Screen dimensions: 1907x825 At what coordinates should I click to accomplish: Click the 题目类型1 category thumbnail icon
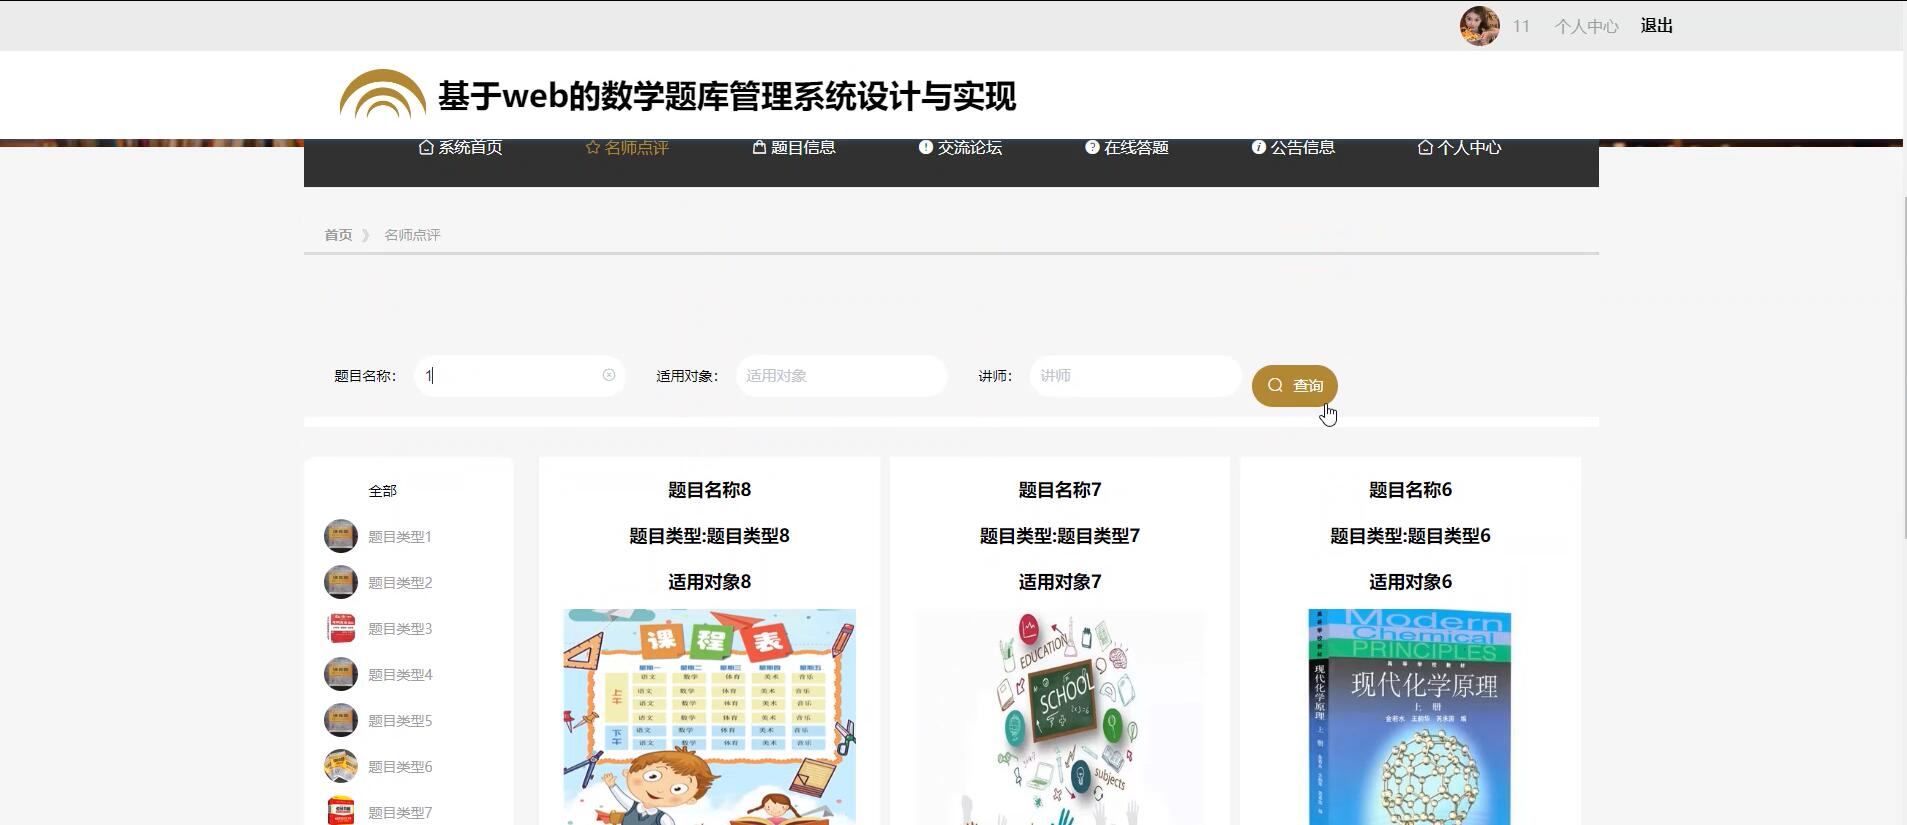pos(341,536)
